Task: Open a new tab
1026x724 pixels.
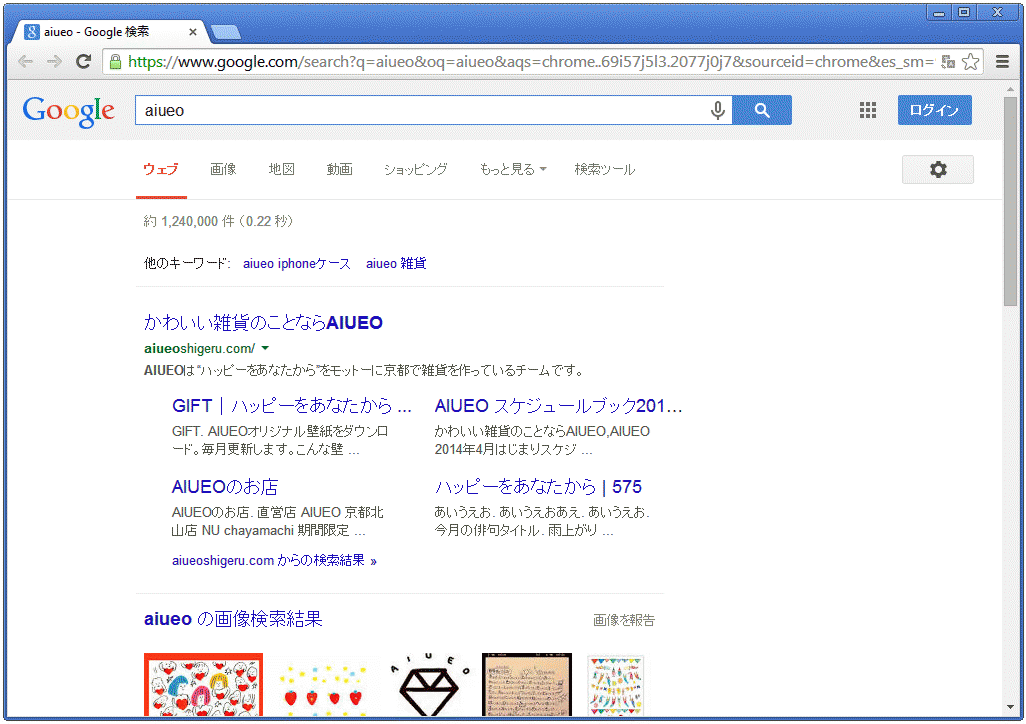Action: click(226, 32)
